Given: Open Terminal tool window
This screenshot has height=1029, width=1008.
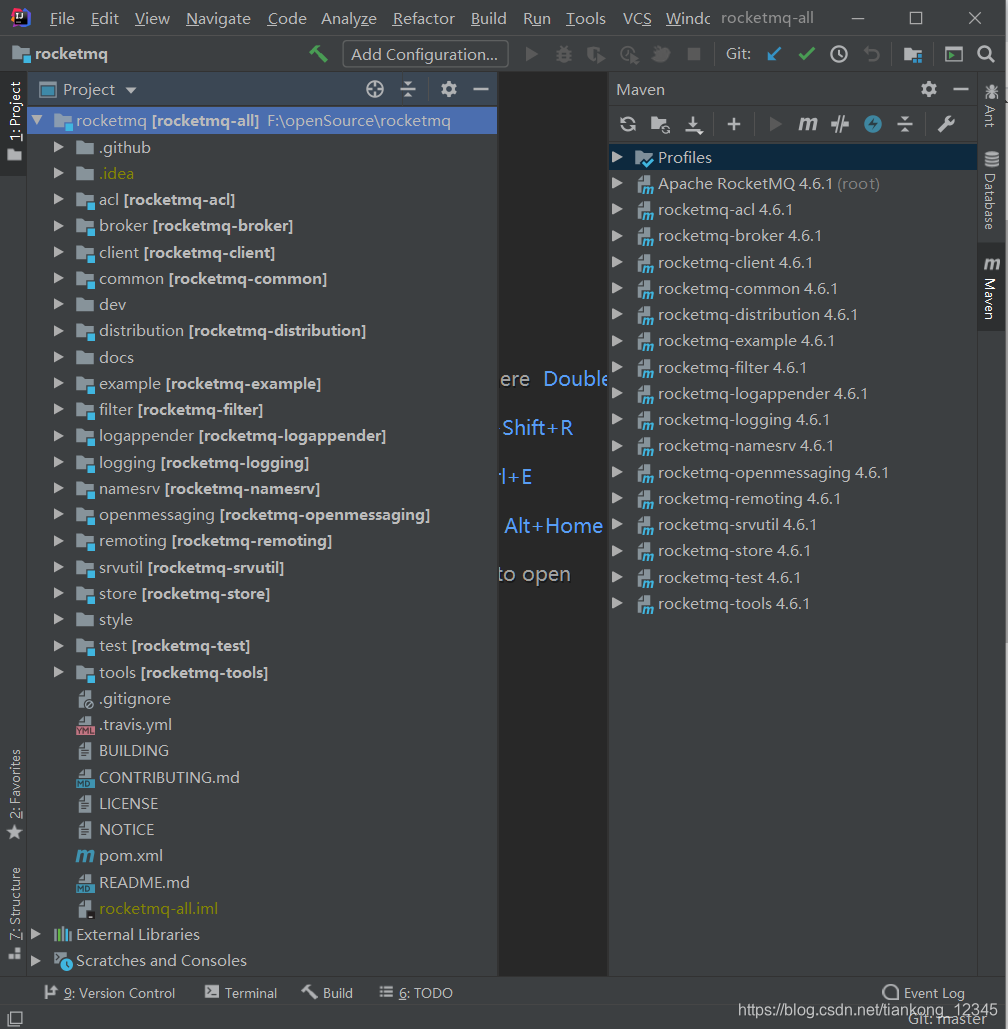Looking at the screenshot, I should coord(240,993).
